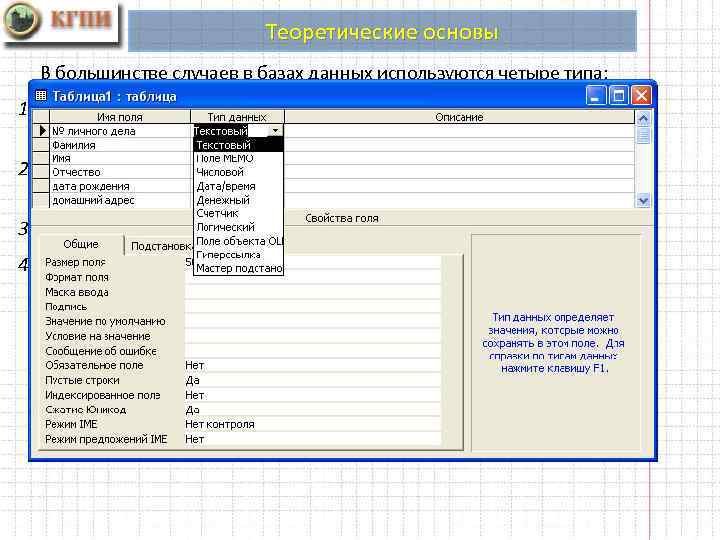Click the № личного дела field name
720x540 pixels.
click(120, 131)
